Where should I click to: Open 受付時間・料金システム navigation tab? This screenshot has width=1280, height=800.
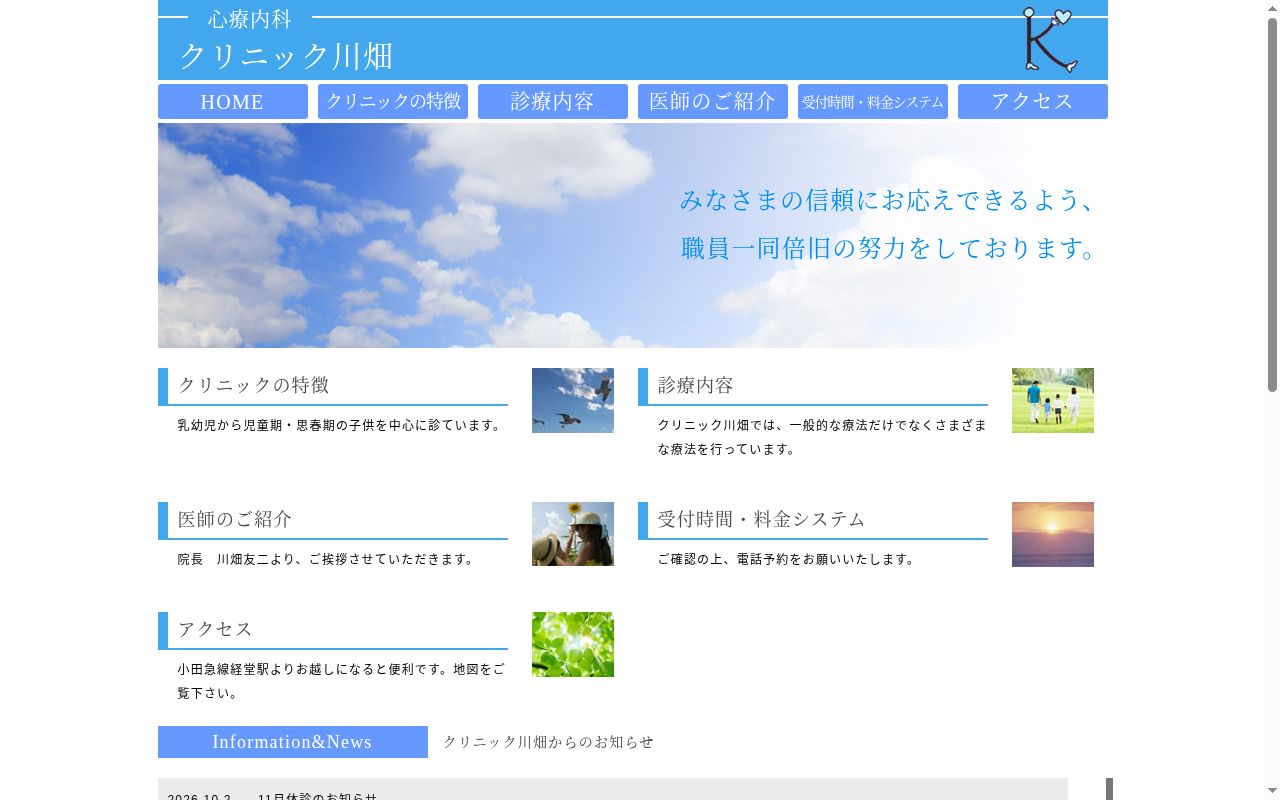point(873,102)
